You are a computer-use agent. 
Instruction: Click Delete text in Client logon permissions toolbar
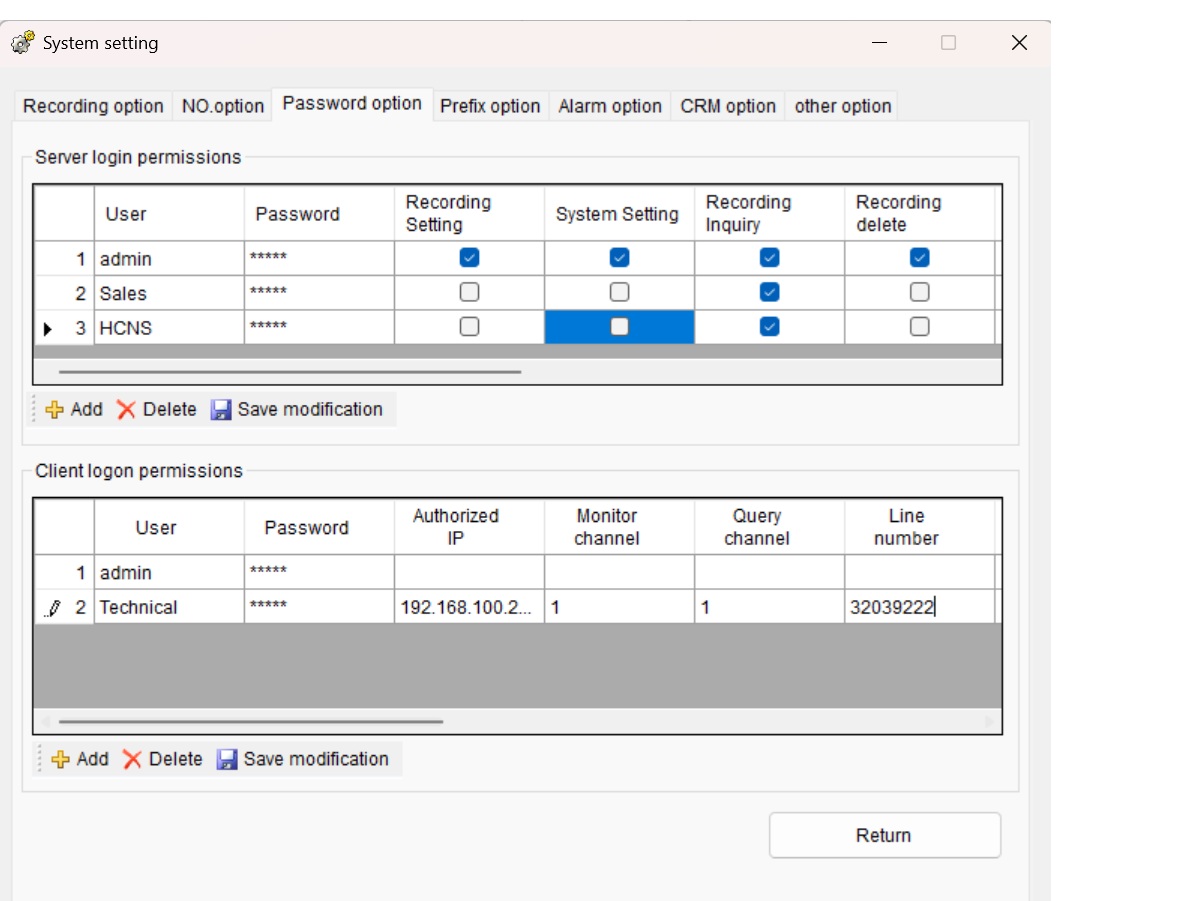tap(176, 759)
